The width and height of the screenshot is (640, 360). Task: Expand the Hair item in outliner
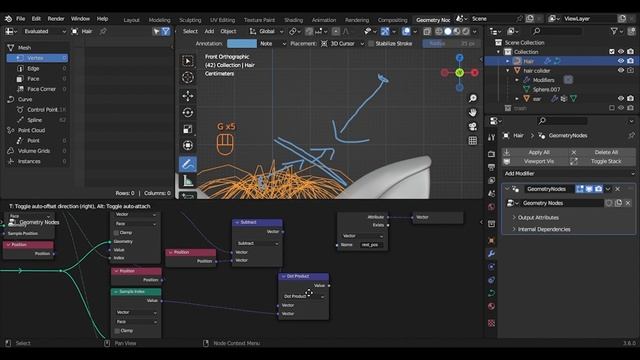[508, 61]
